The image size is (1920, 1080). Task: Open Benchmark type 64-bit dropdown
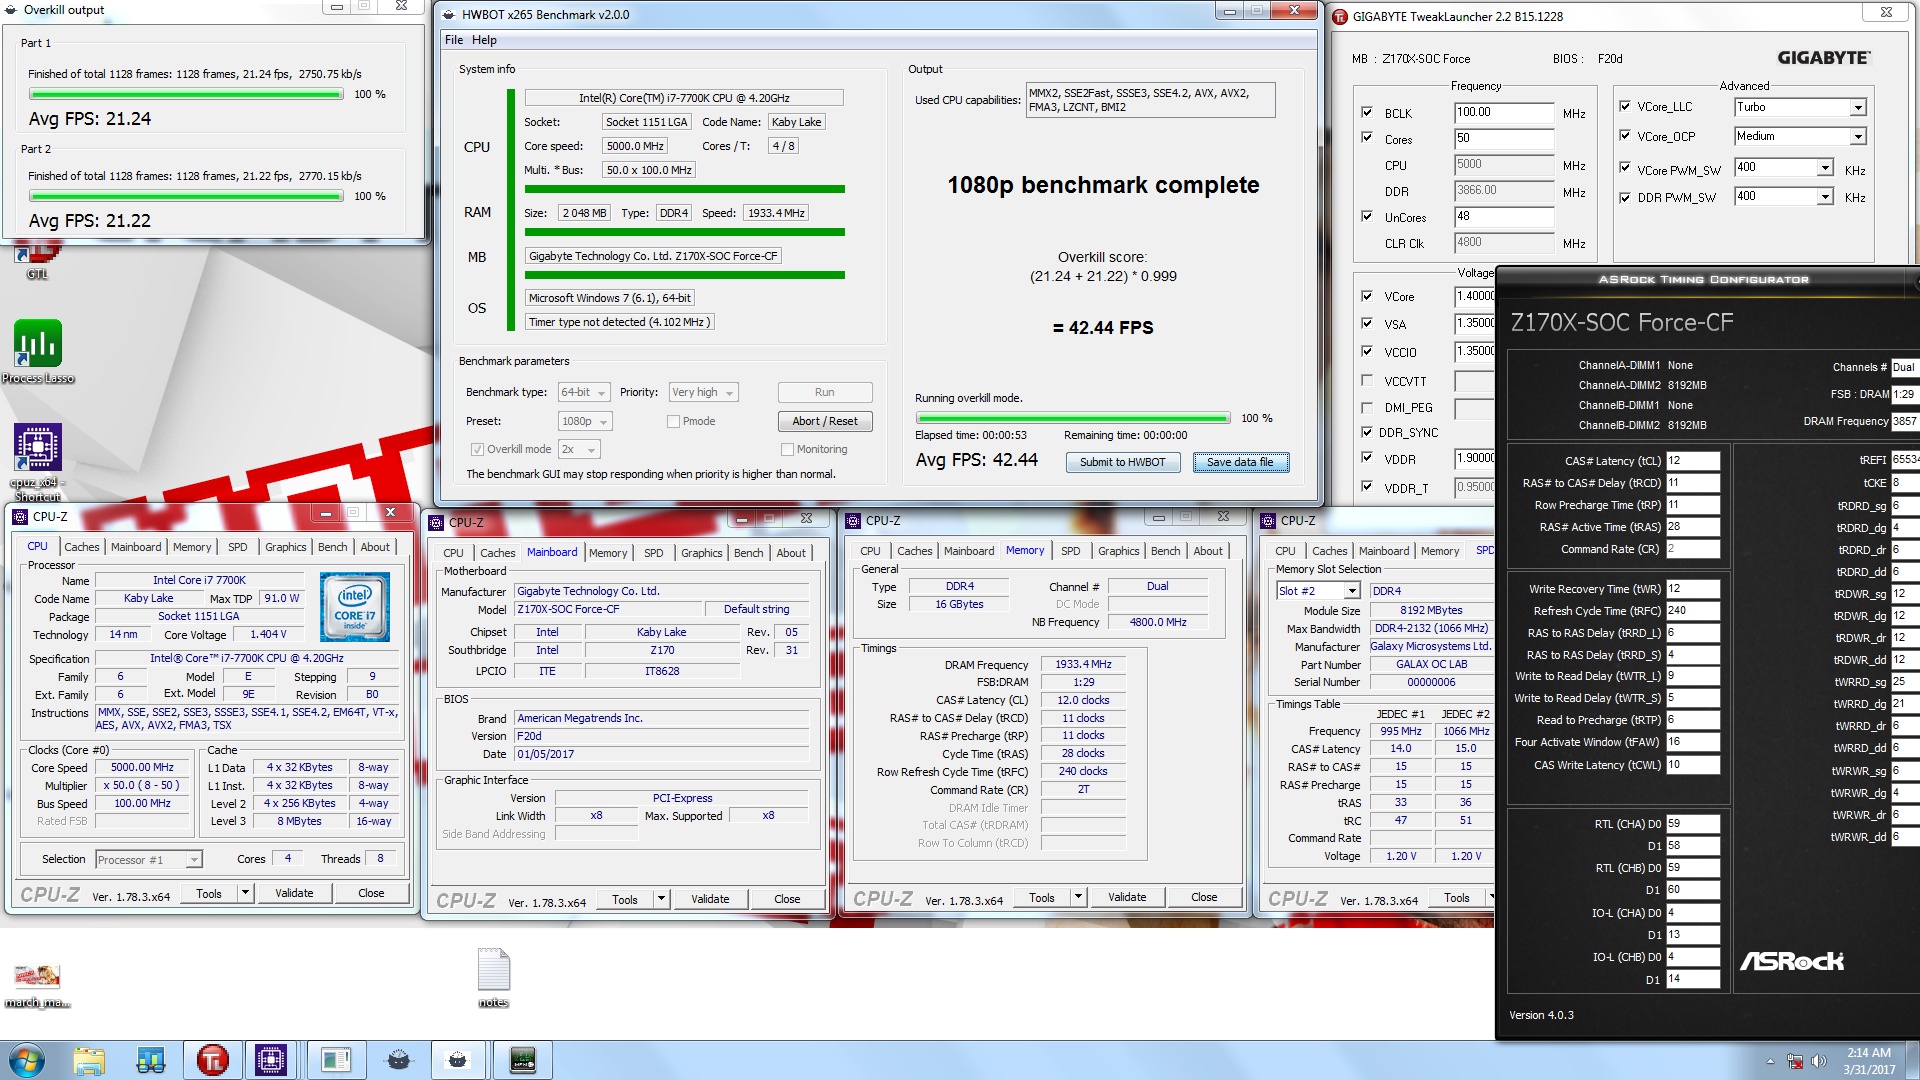click(x=583, y=392)
